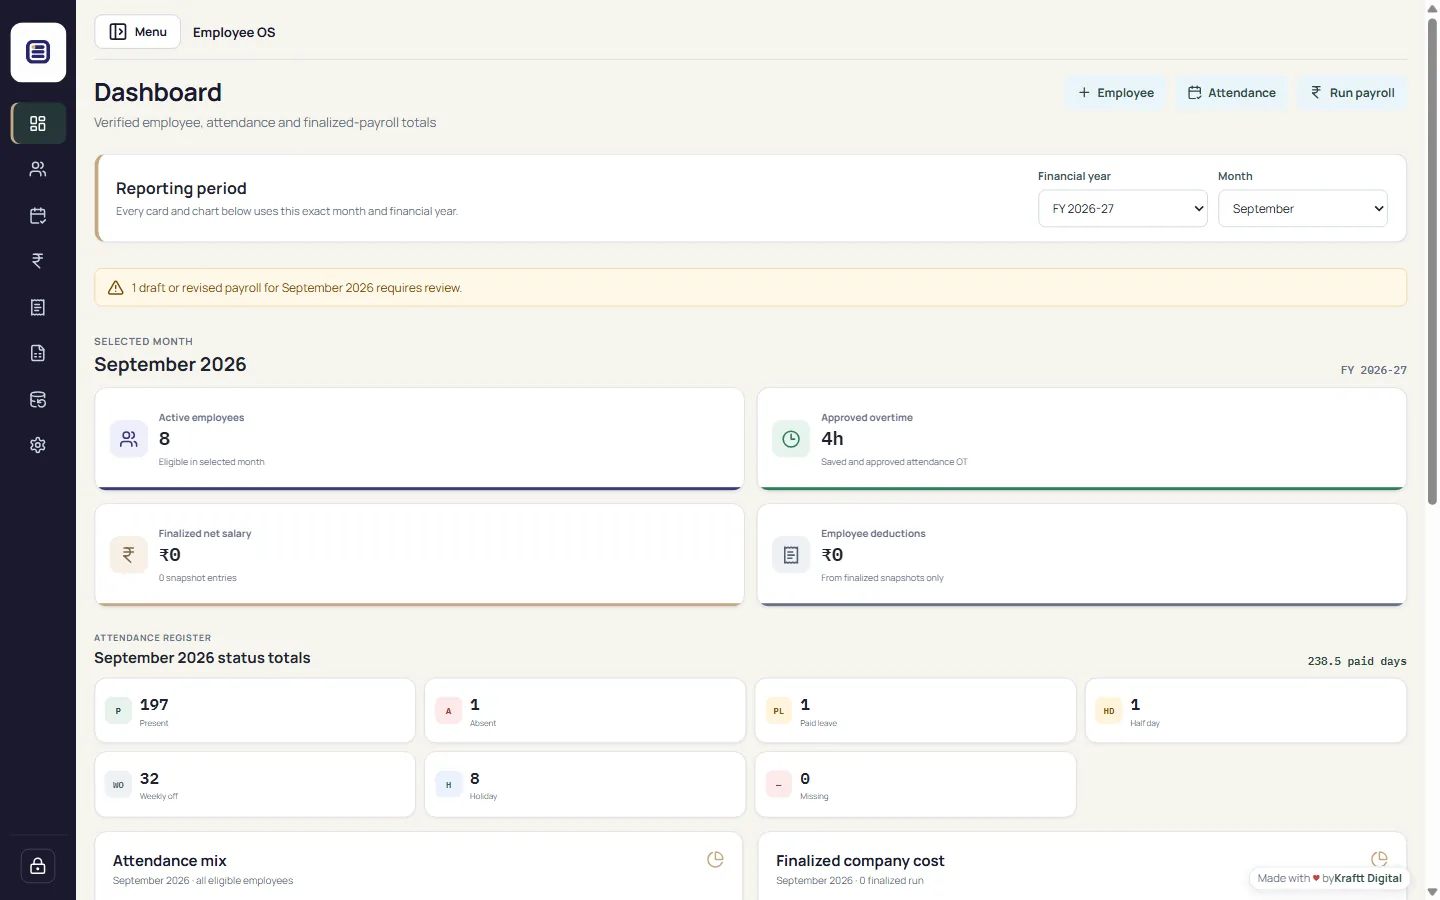Viewport: 1440px width, 900px height.
Task: Open the Settings gear sidebar icon
Action: tap(38, 445)
